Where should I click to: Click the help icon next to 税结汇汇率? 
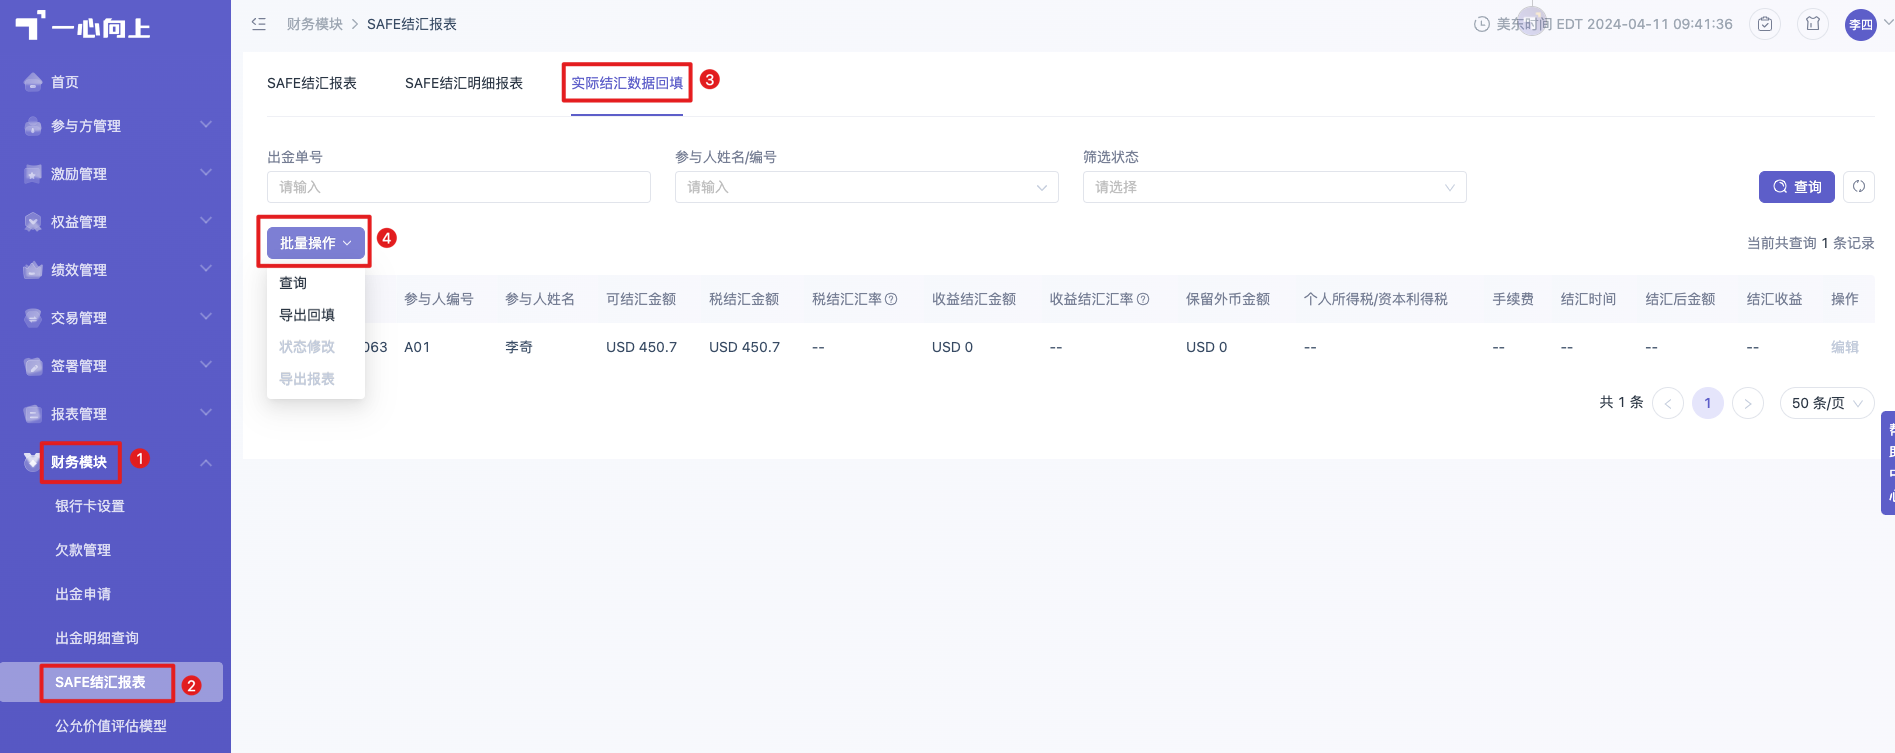click(x=891, y=299)
